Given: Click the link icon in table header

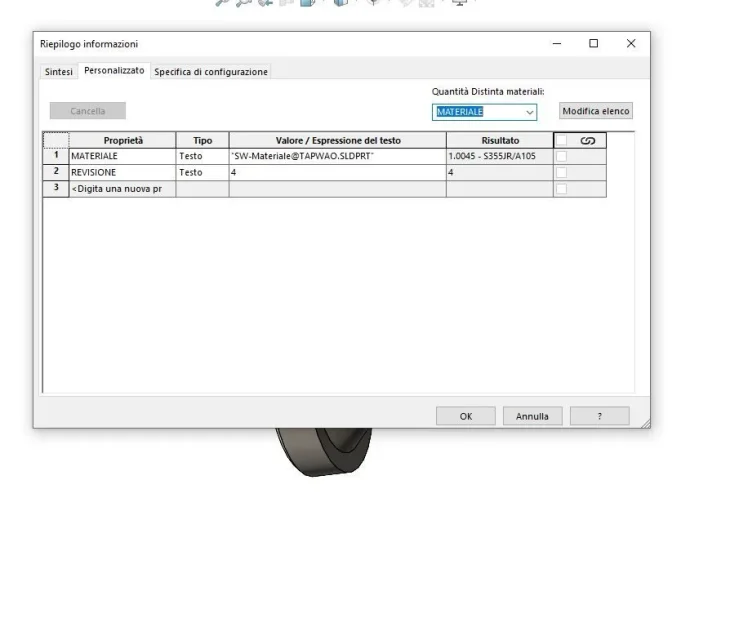Looking at the screenshot, I should point(588,141).
